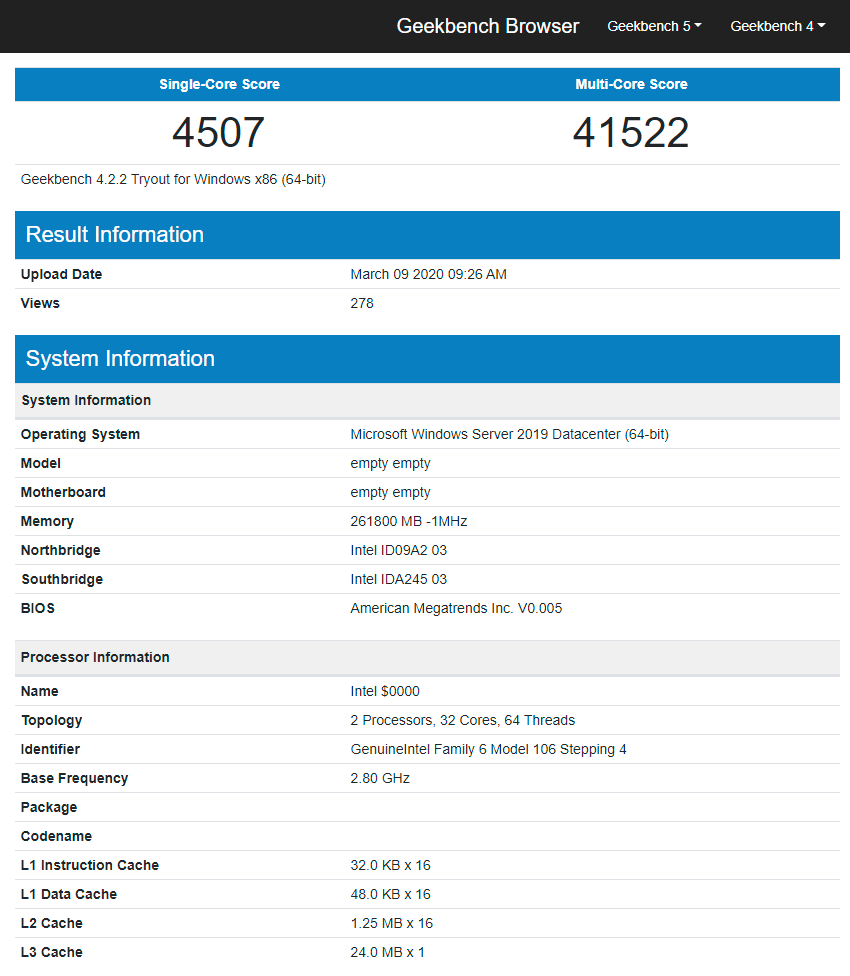The height and width of the screenshot is (976, 850).
Task: Select the Southbridge value Intel IDA245 03
Action: click(398, 580)
